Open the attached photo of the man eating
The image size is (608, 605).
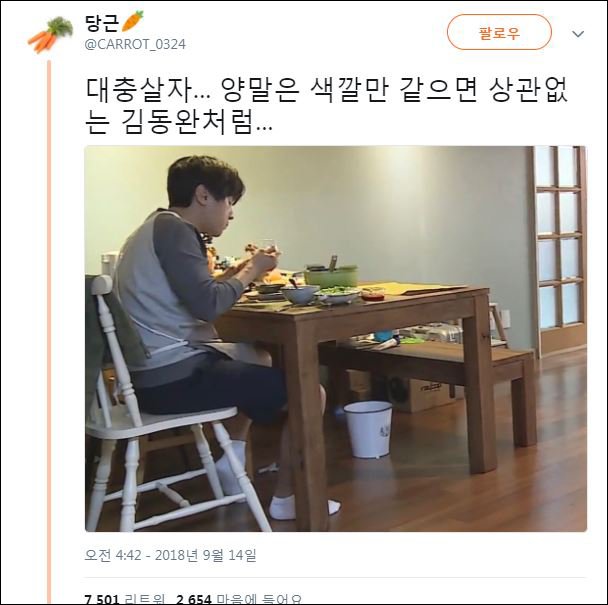click(336, 339)
